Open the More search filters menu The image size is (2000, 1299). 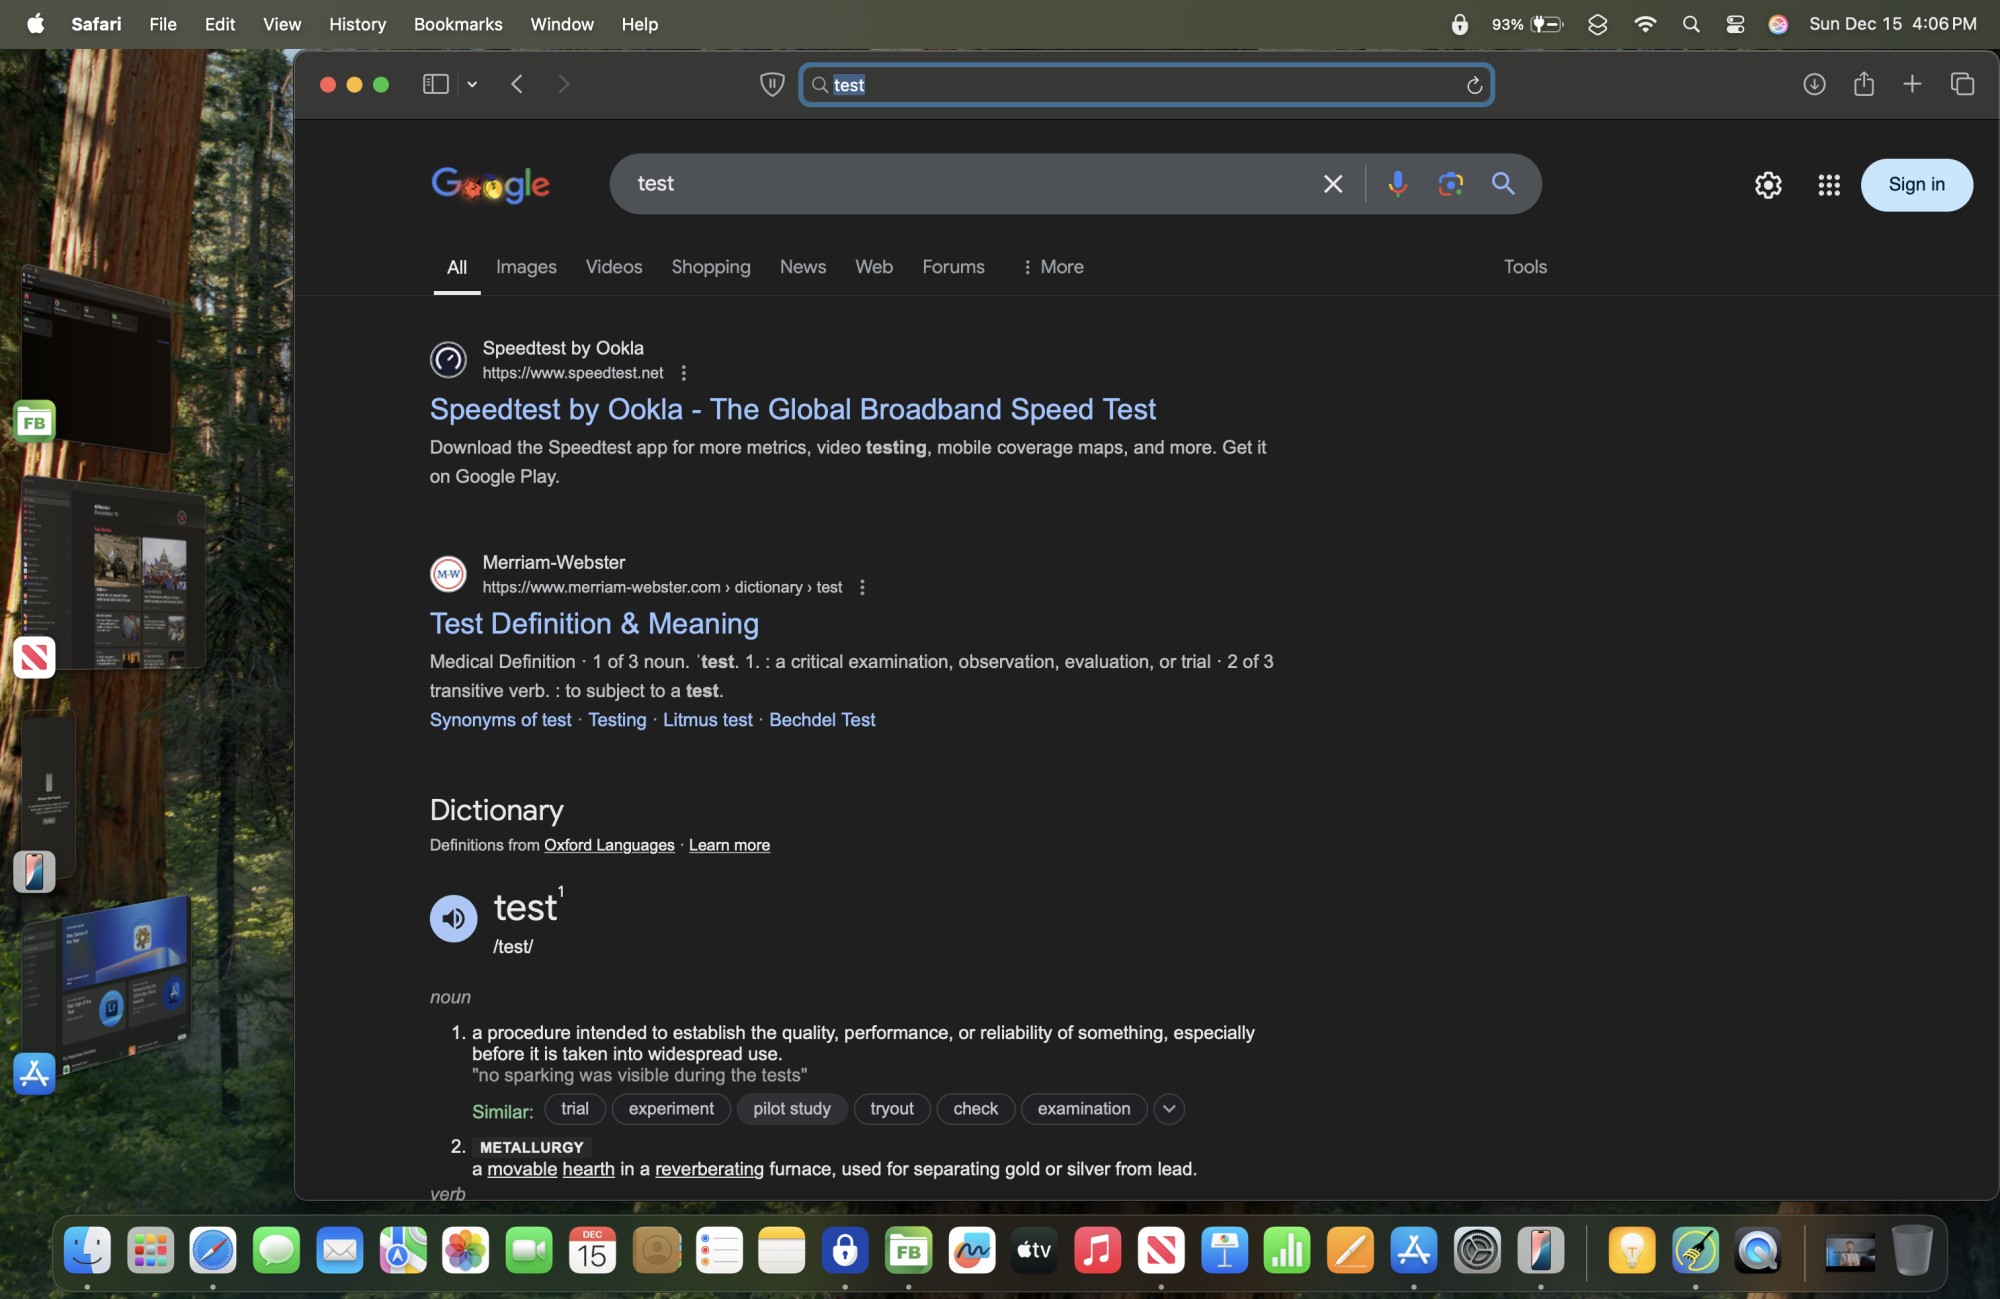pyautogui.click(x=1052, y=267)
